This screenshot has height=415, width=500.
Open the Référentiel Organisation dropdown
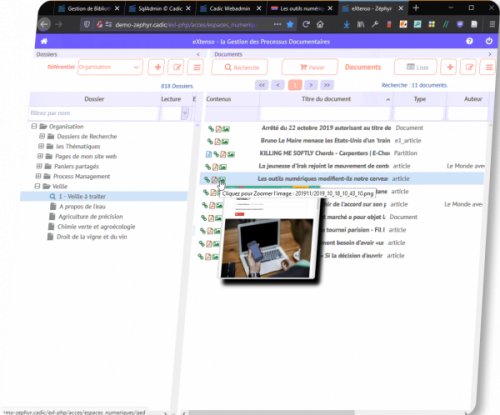pyautogui.click(x=110, y=67)
